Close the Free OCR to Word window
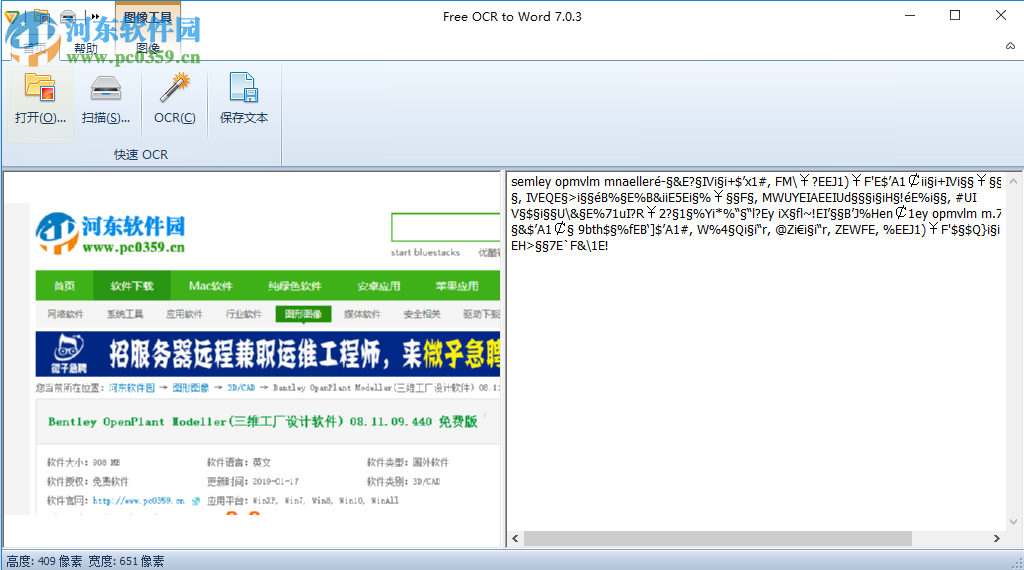 click(1000, 16)
